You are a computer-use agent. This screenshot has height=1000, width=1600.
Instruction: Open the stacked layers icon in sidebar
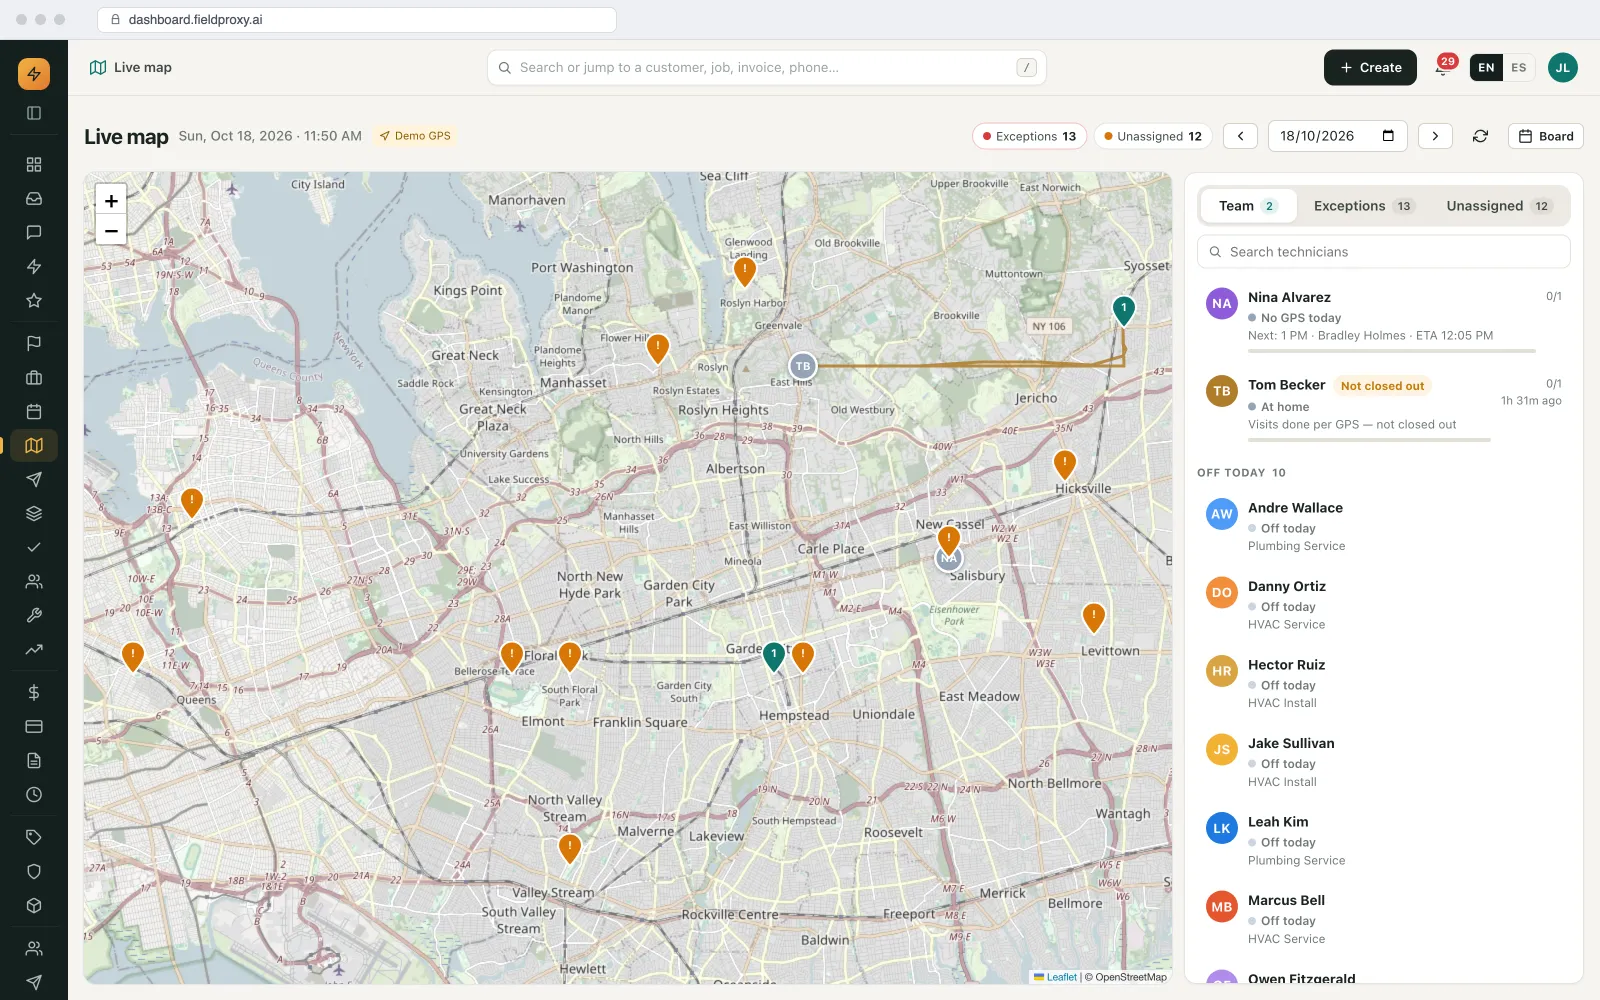34,513
